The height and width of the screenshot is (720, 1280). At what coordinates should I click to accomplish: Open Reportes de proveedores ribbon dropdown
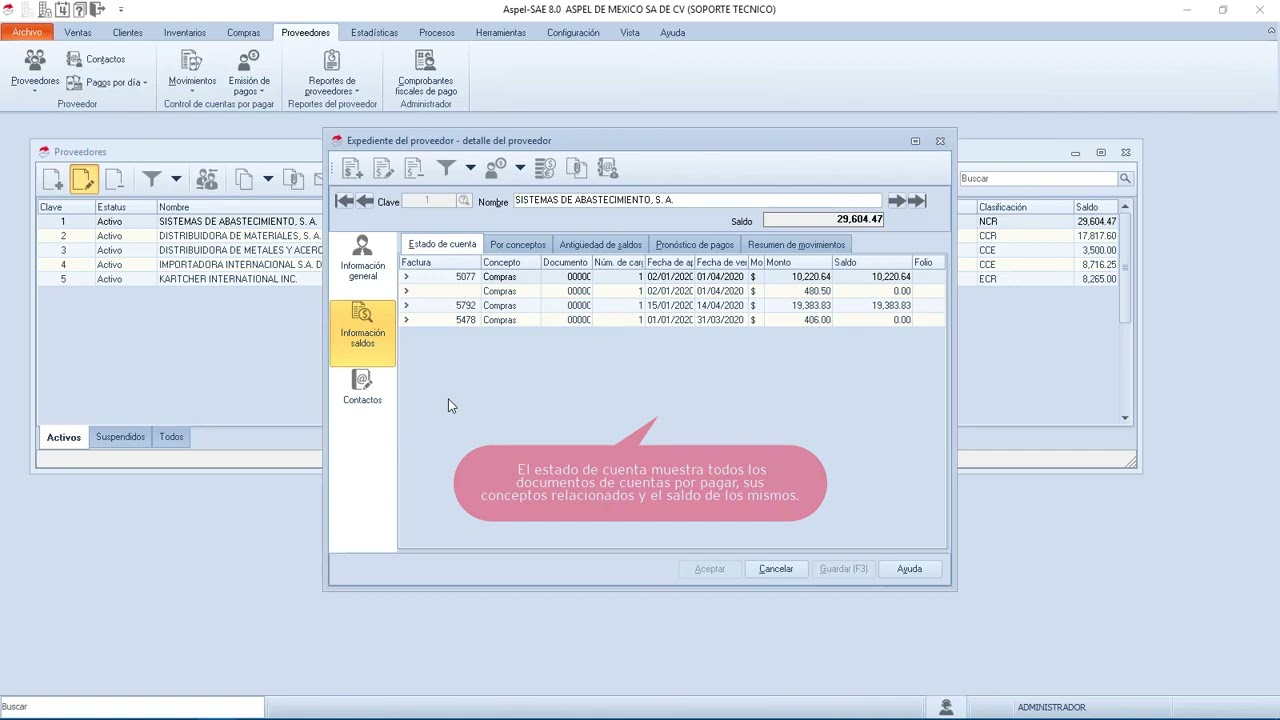coord(332,72)
